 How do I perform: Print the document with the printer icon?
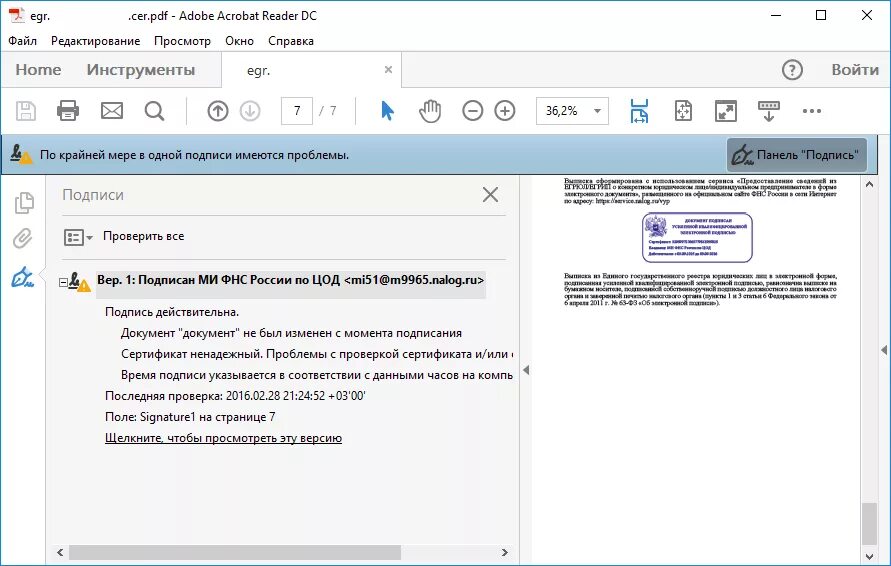[x=68, y=111]
